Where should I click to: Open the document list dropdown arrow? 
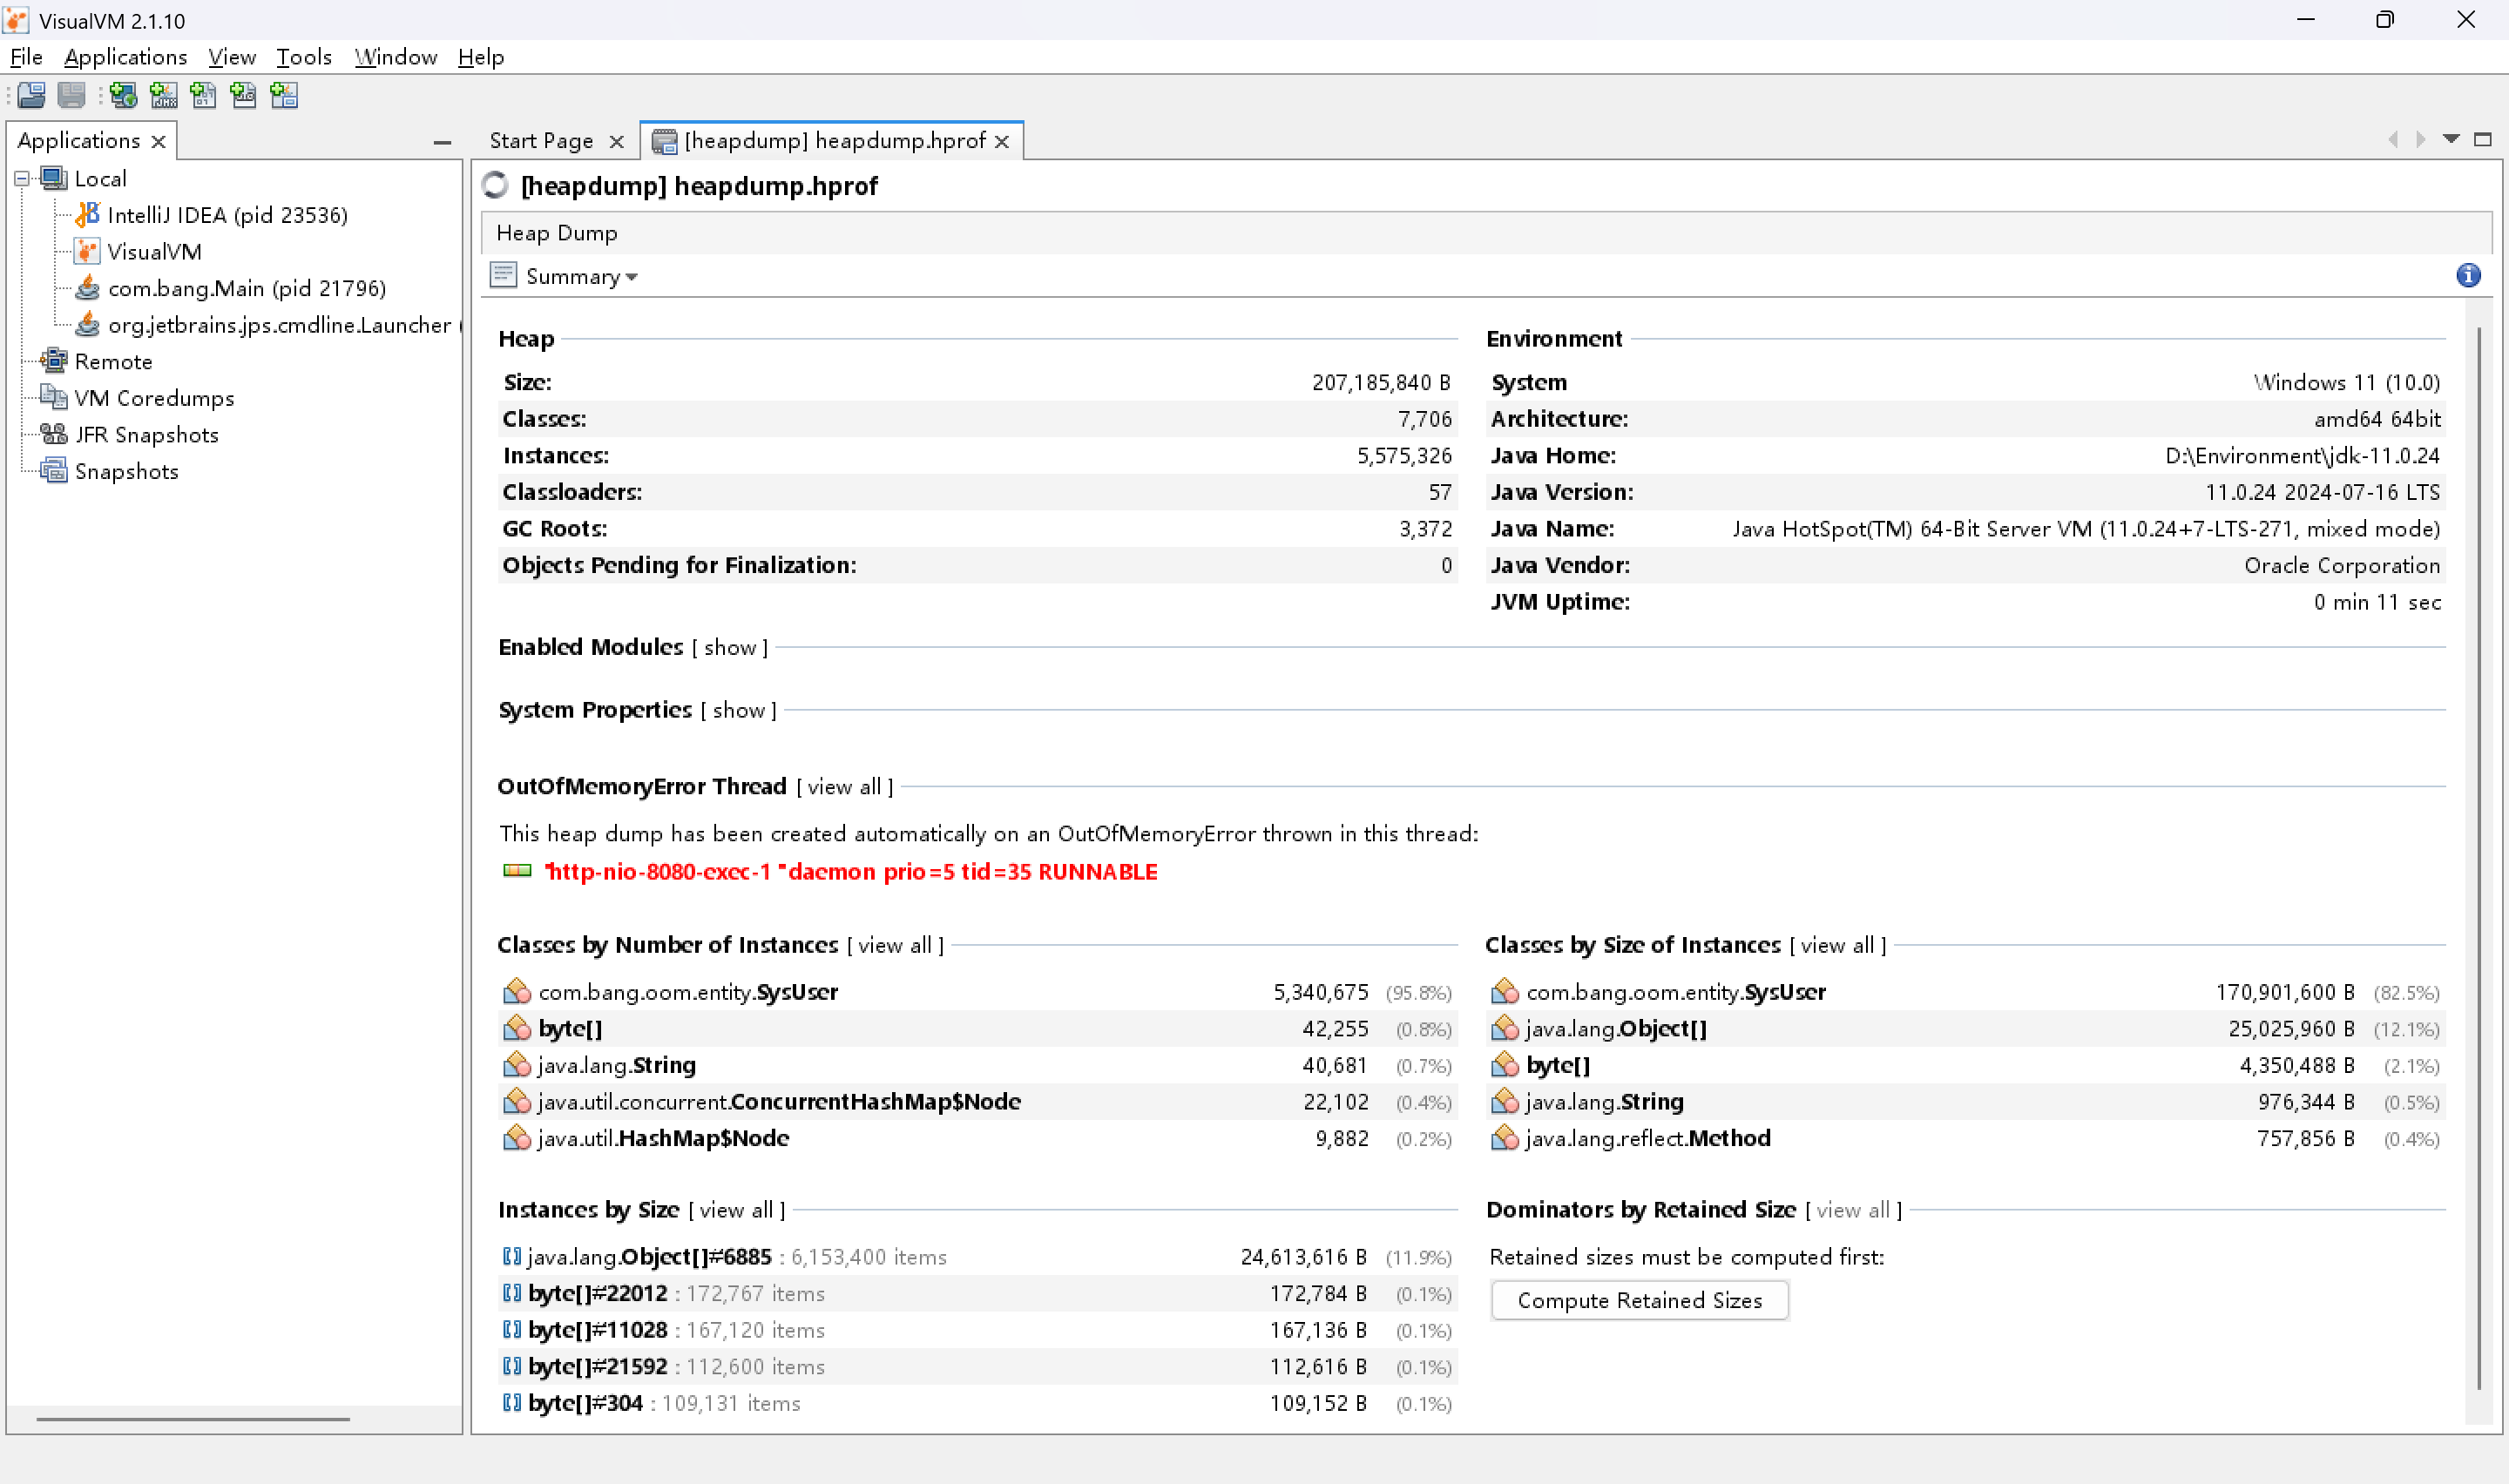point(2450,139)
